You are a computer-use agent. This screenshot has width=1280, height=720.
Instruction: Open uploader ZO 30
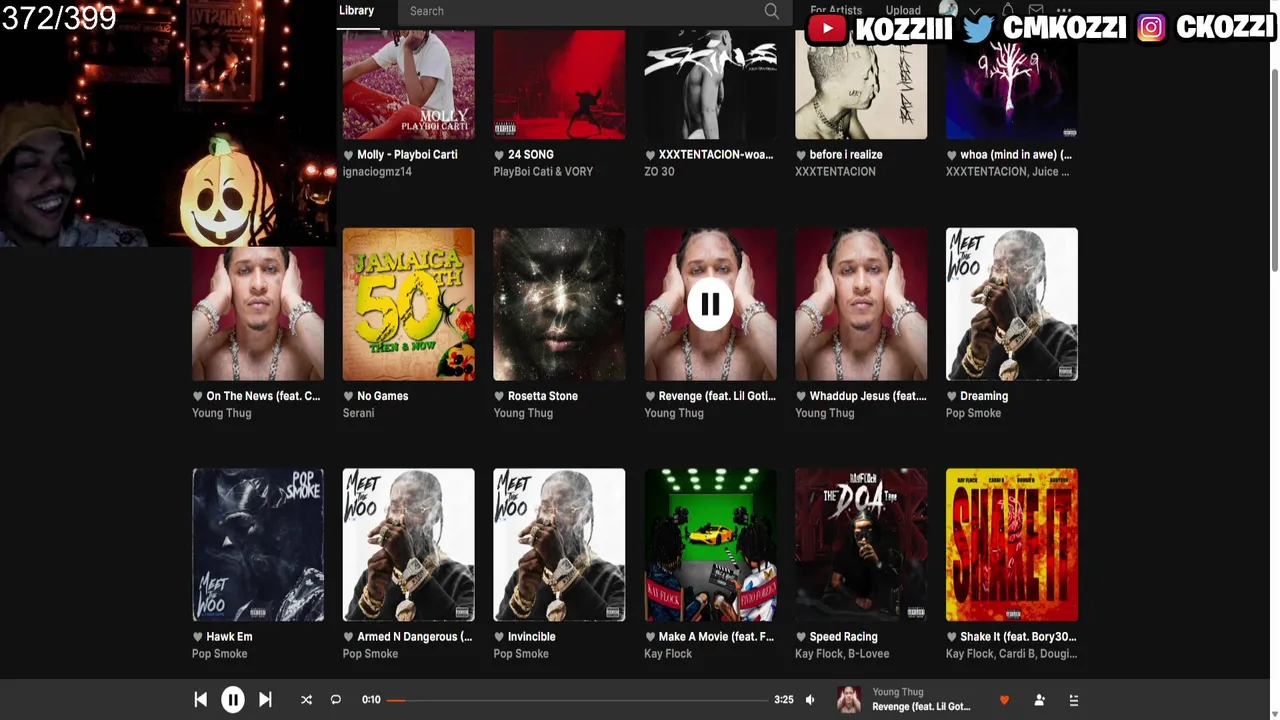659,172
